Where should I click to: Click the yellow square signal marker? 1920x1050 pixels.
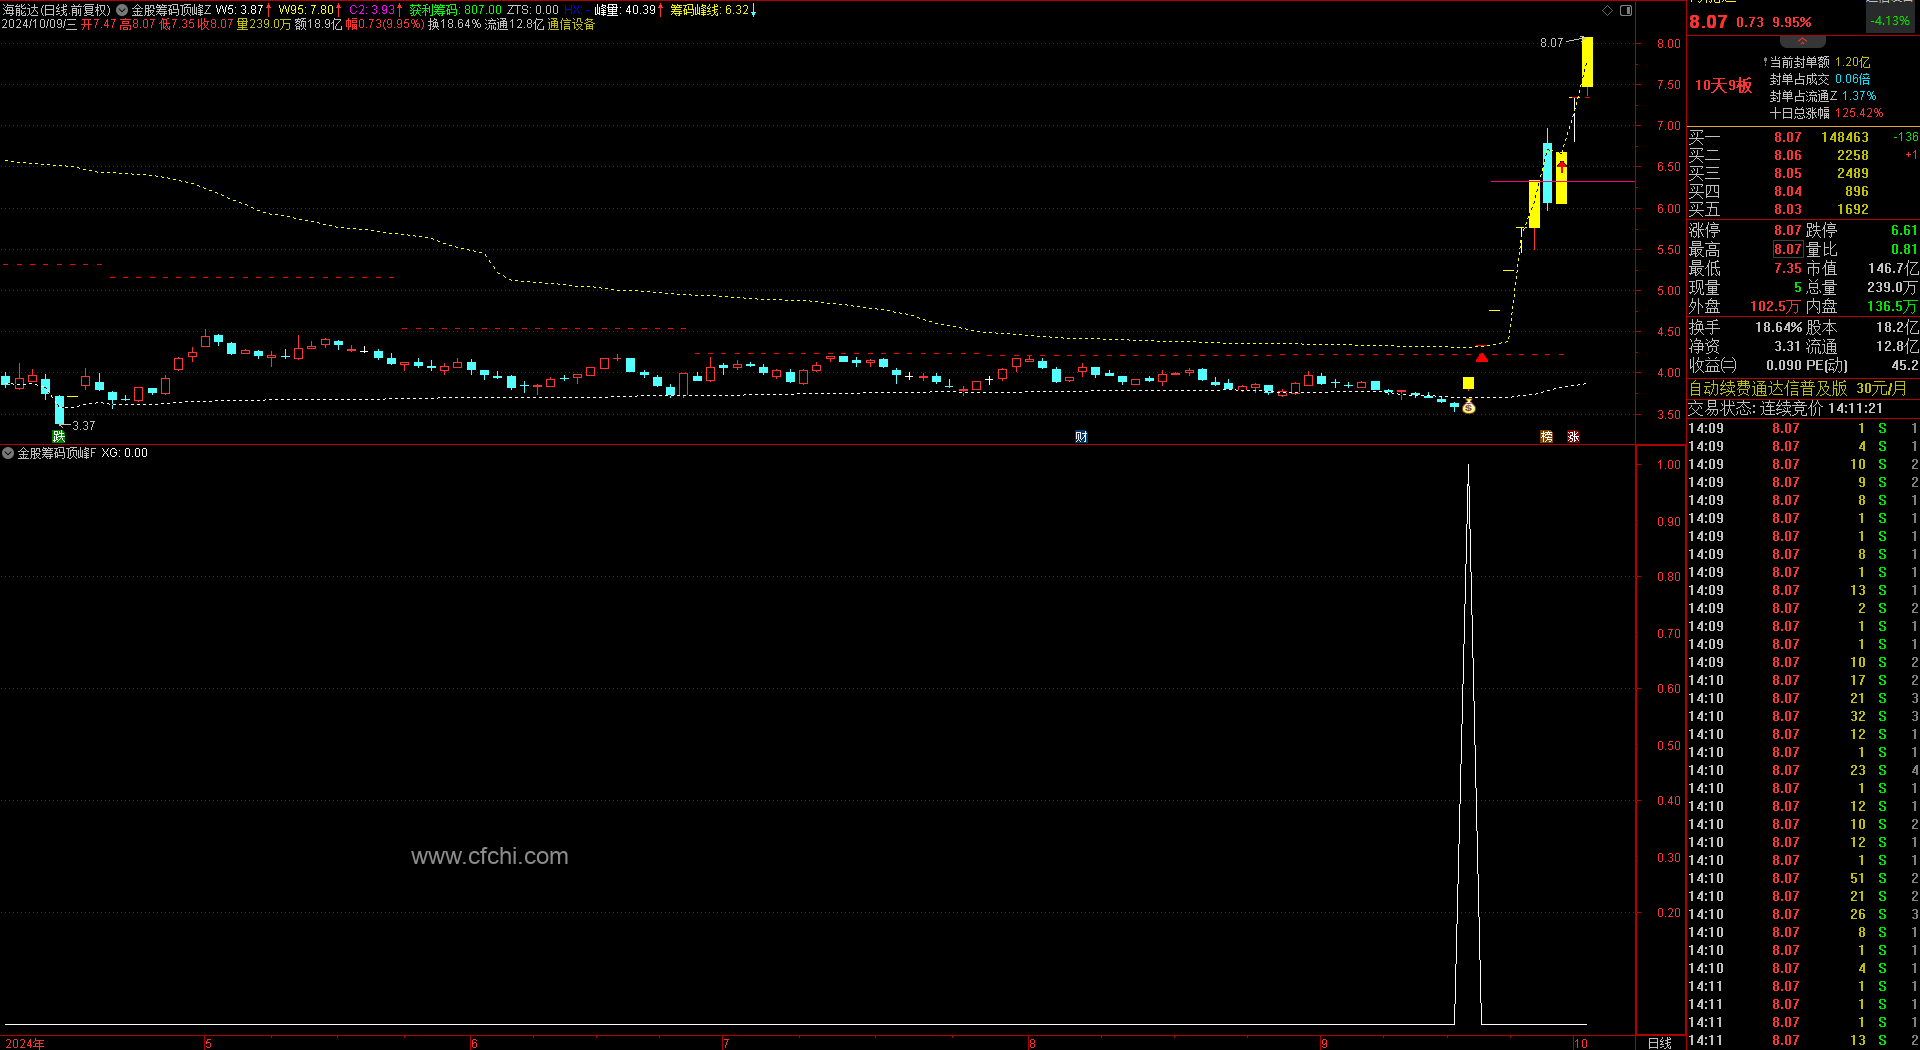pyautogui.click(x=1468, y=383)
